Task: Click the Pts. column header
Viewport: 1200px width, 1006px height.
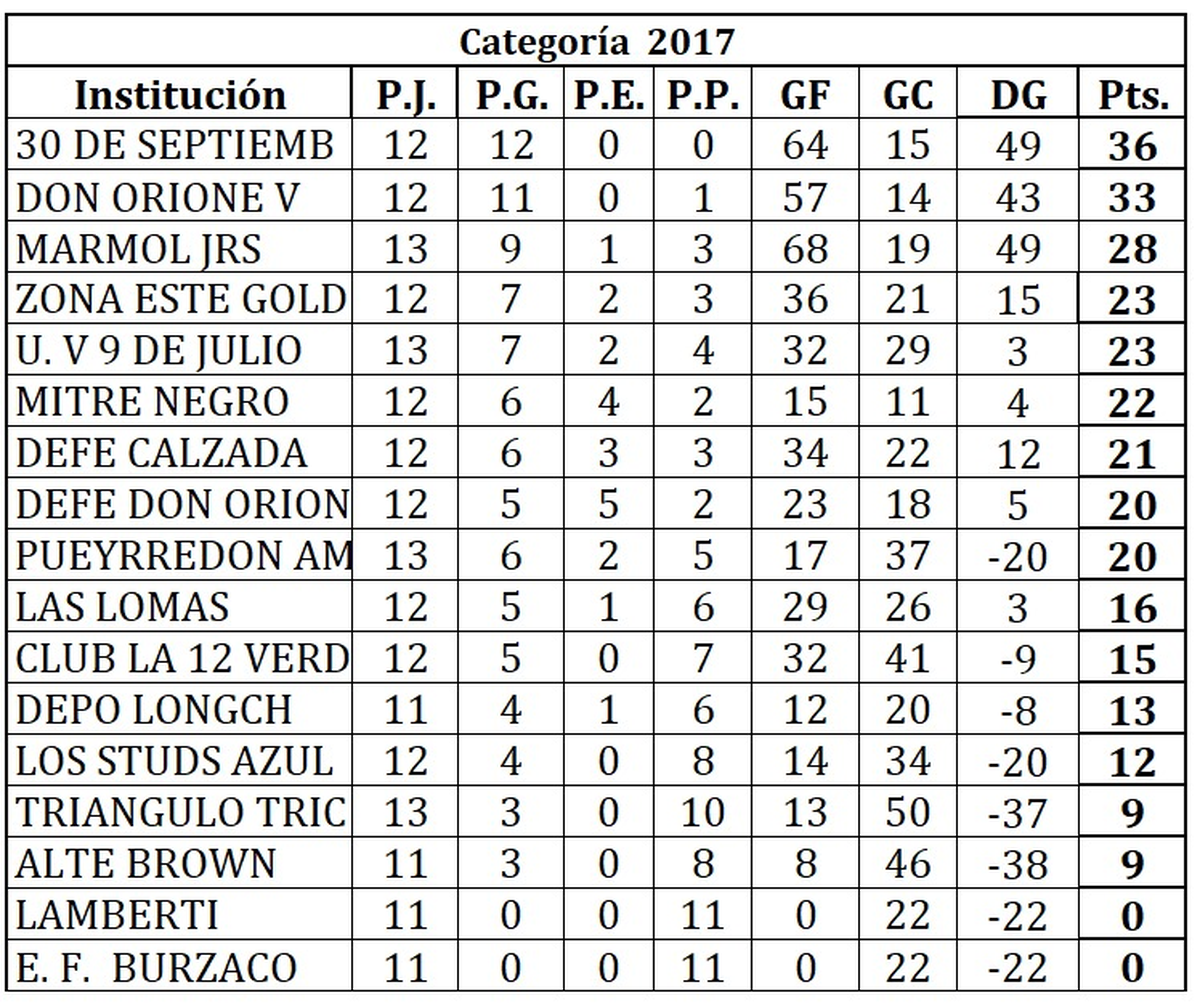Action: [1133, 95]
